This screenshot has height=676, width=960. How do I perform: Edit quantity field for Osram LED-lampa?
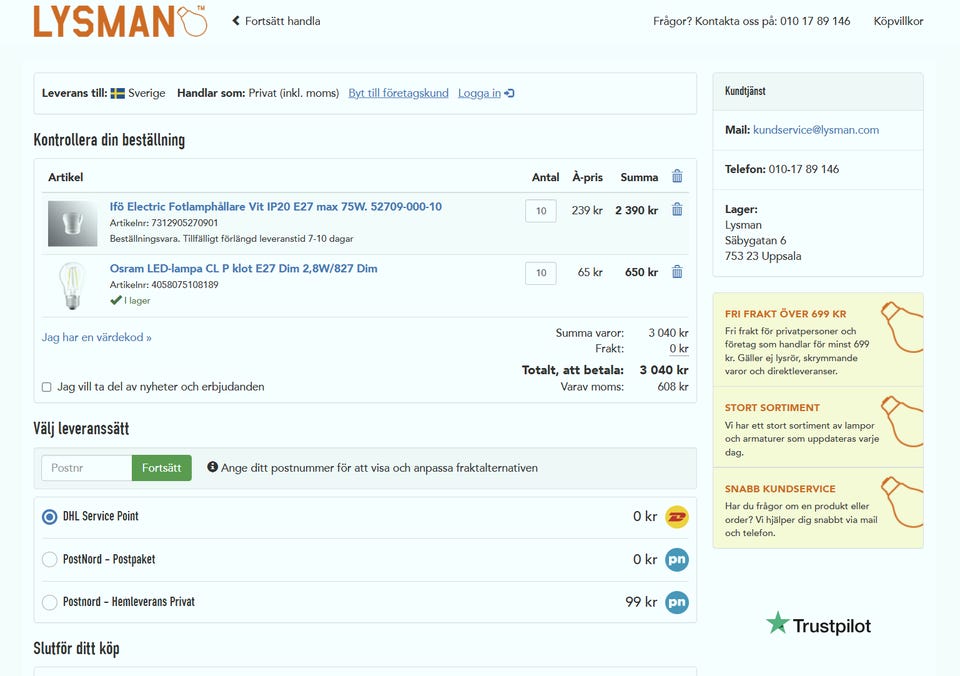tap(541, 273)
